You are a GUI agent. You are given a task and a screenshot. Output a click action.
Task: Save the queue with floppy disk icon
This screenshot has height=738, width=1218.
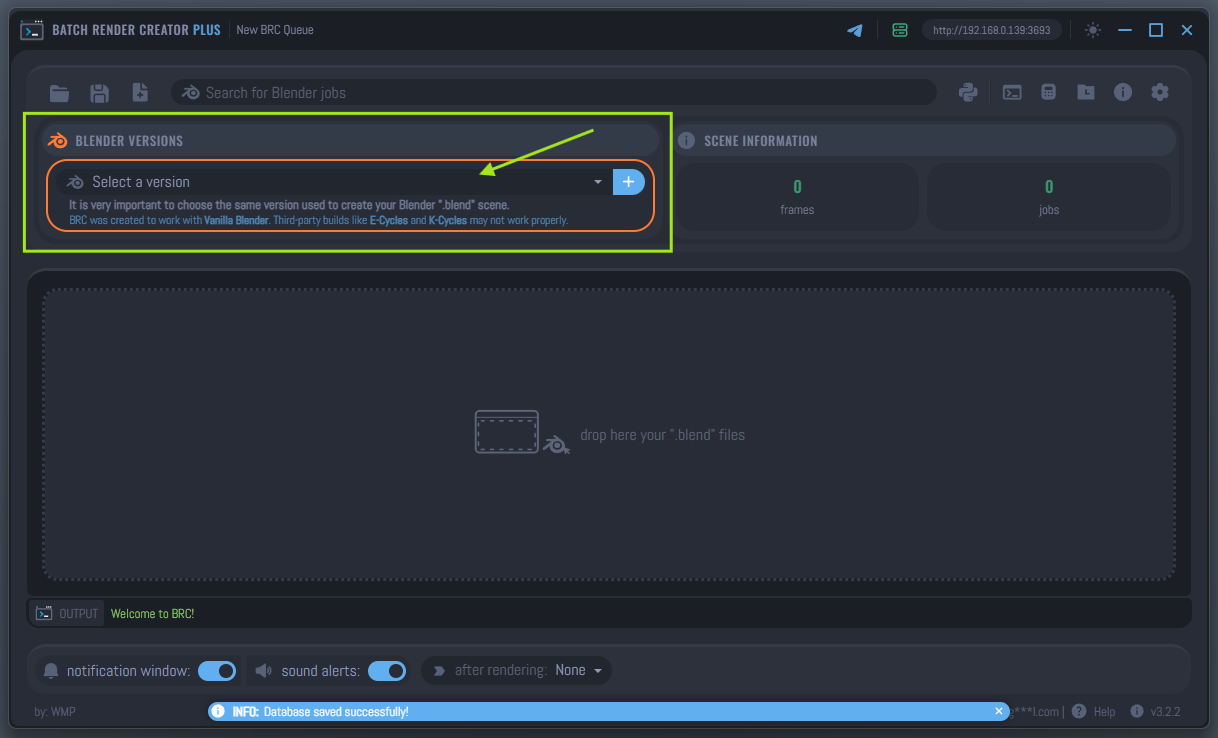(x=99, y=93)
